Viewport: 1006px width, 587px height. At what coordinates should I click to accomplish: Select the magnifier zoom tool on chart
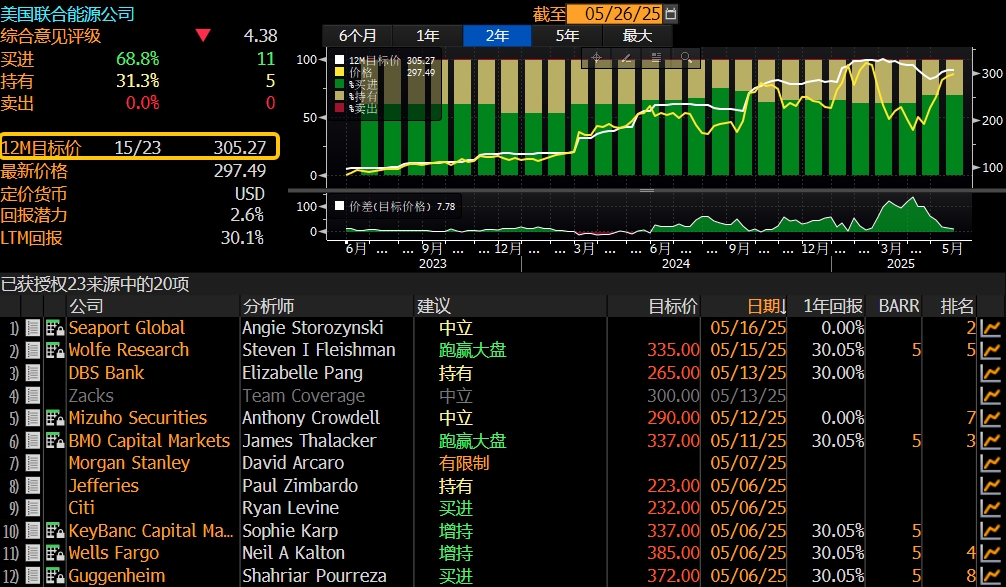tap(685, 58)
